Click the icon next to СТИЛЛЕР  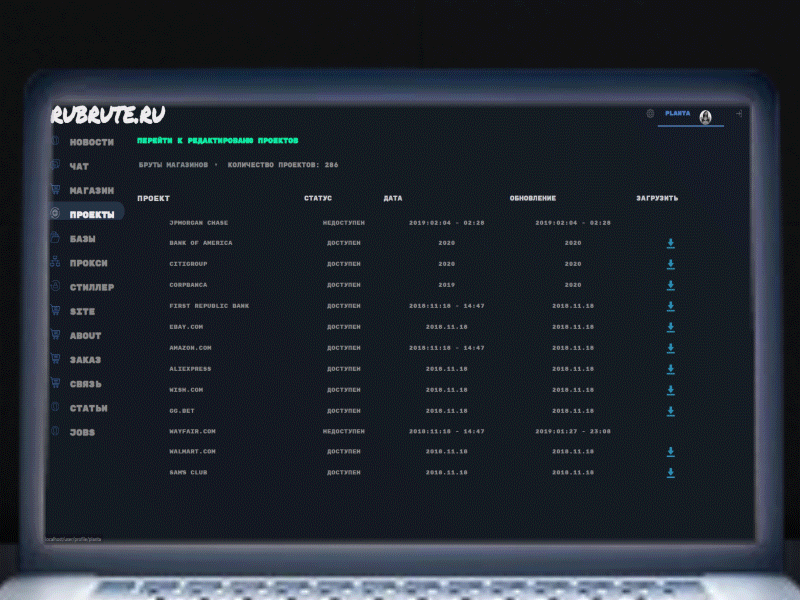(x=56, y=286)
